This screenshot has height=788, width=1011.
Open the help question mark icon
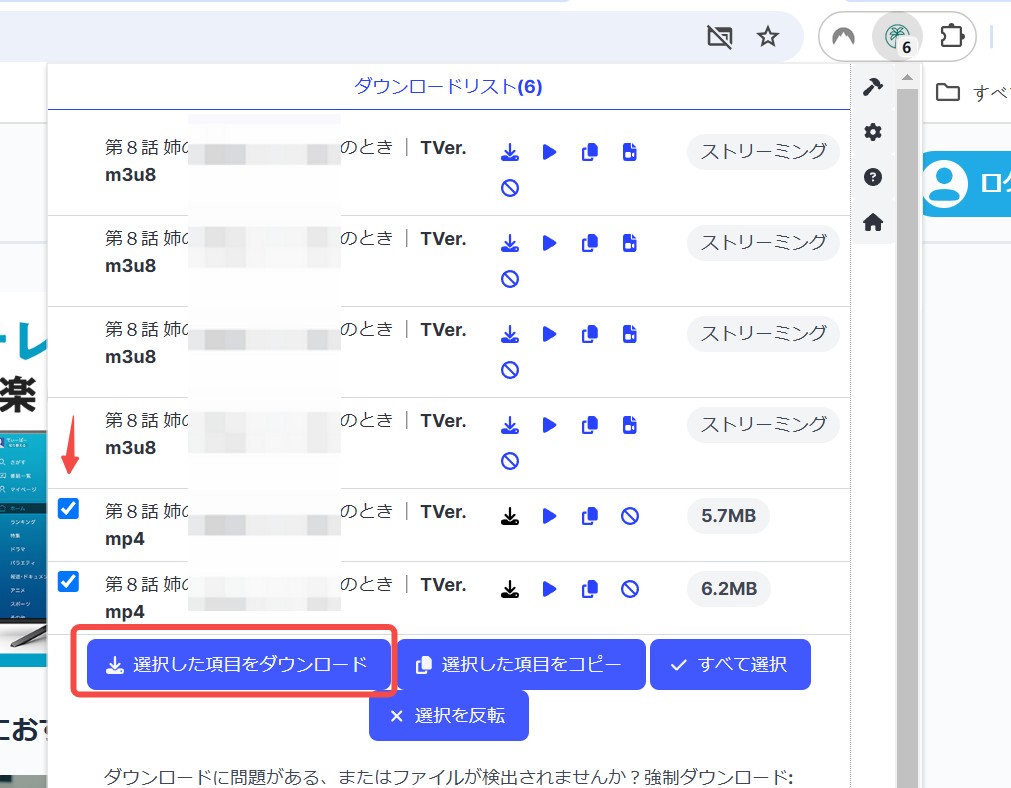click(x=872, y=177)
